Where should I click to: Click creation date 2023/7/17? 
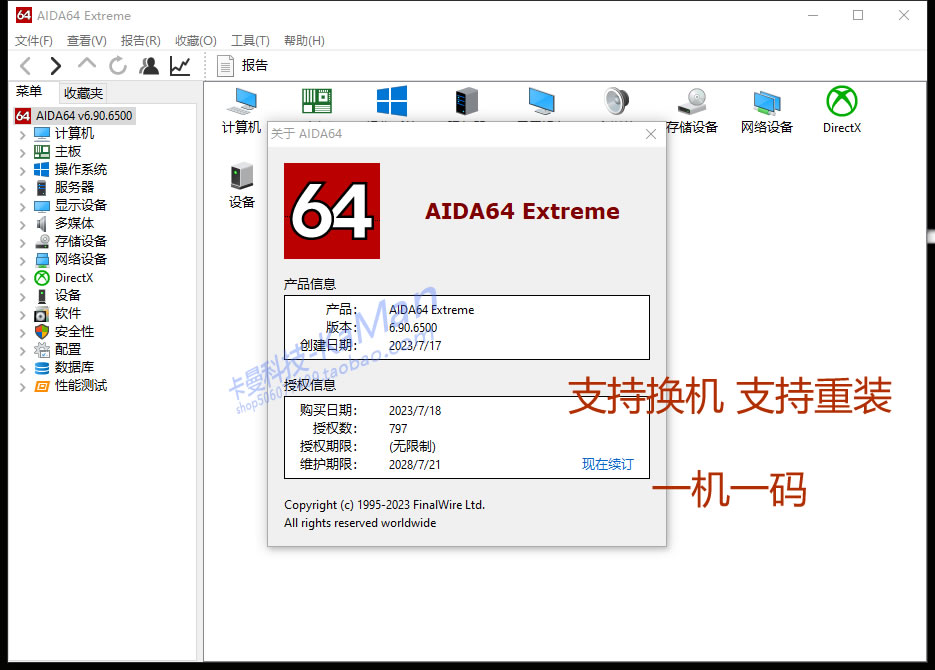point(415,346)
